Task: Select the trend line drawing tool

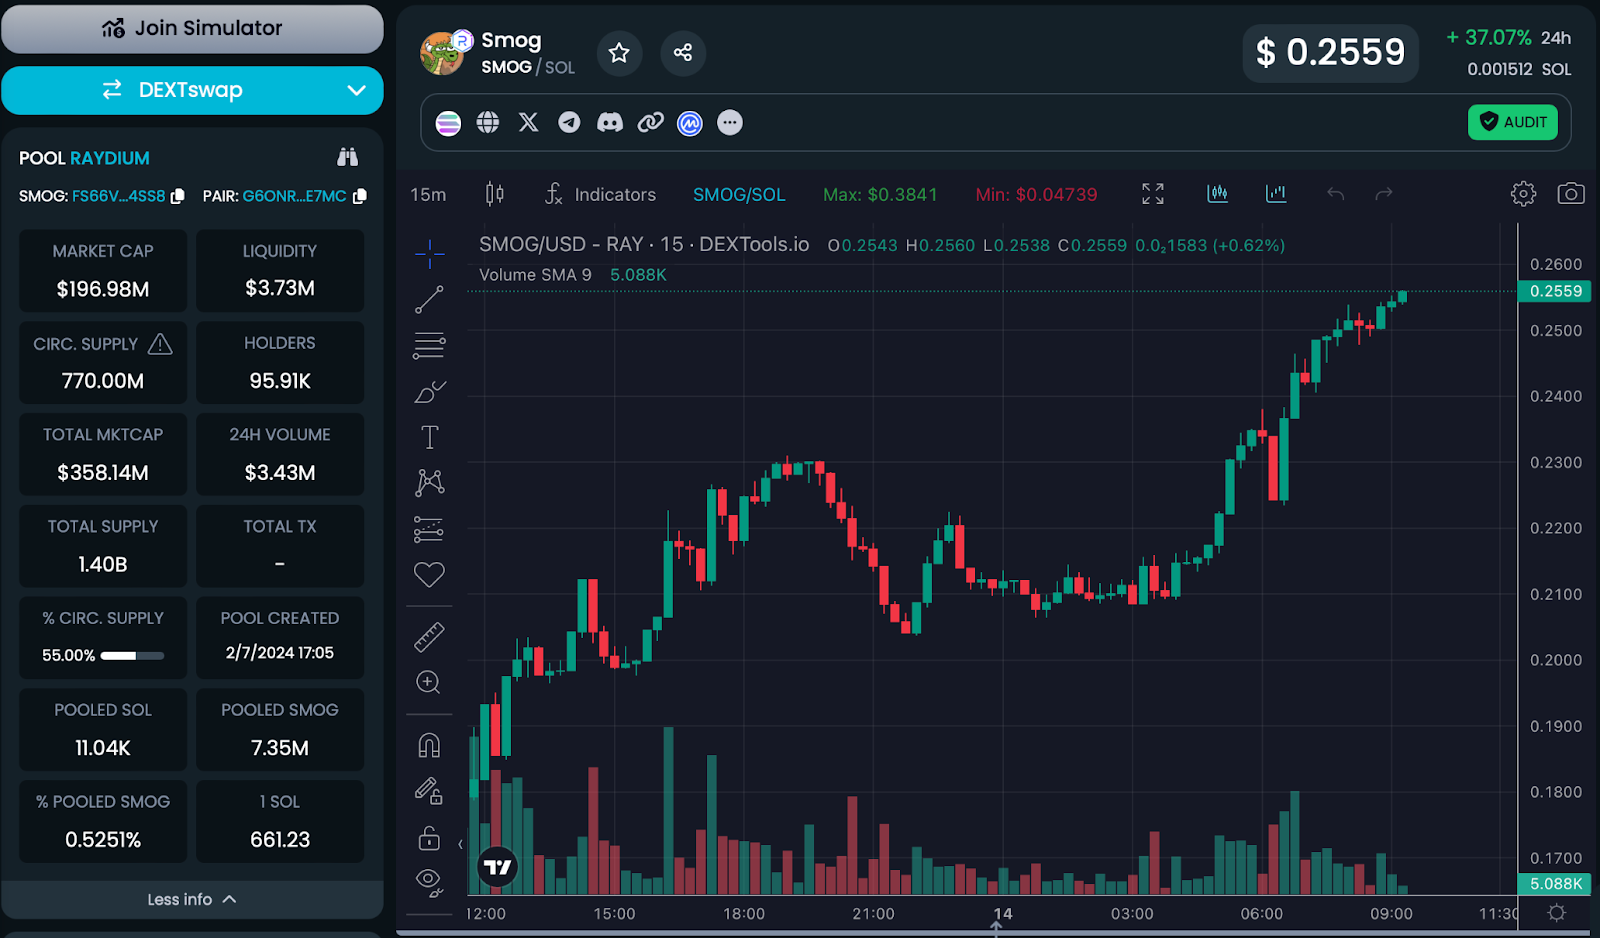Action: [430, 300]
